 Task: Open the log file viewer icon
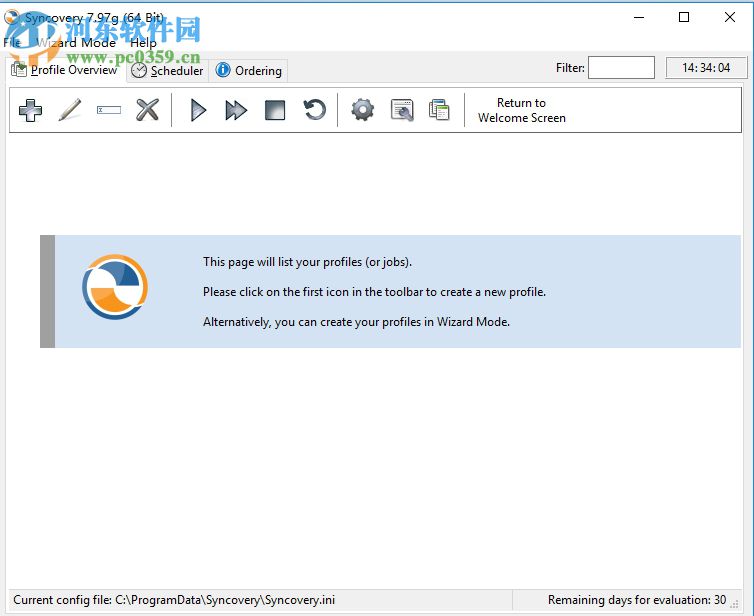point(402,110)
